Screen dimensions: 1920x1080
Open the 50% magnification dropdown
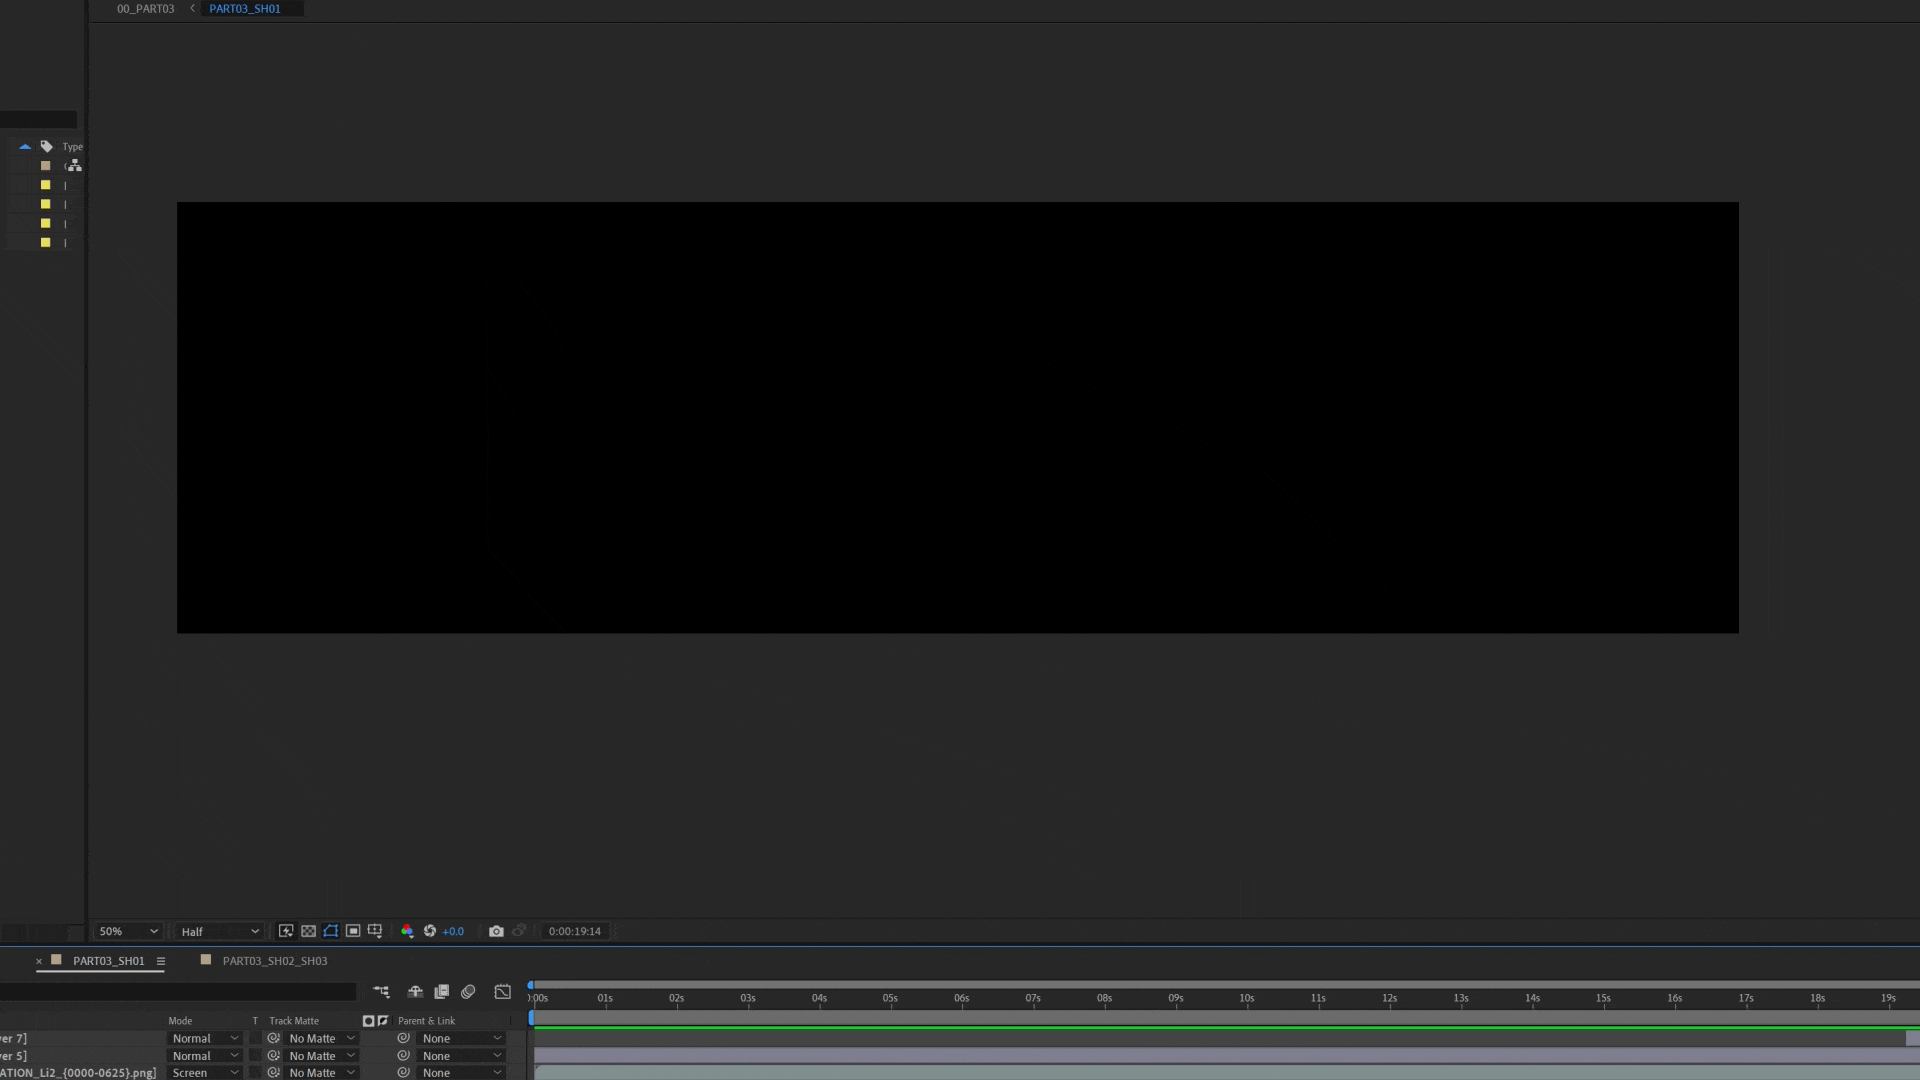point(128,931)
